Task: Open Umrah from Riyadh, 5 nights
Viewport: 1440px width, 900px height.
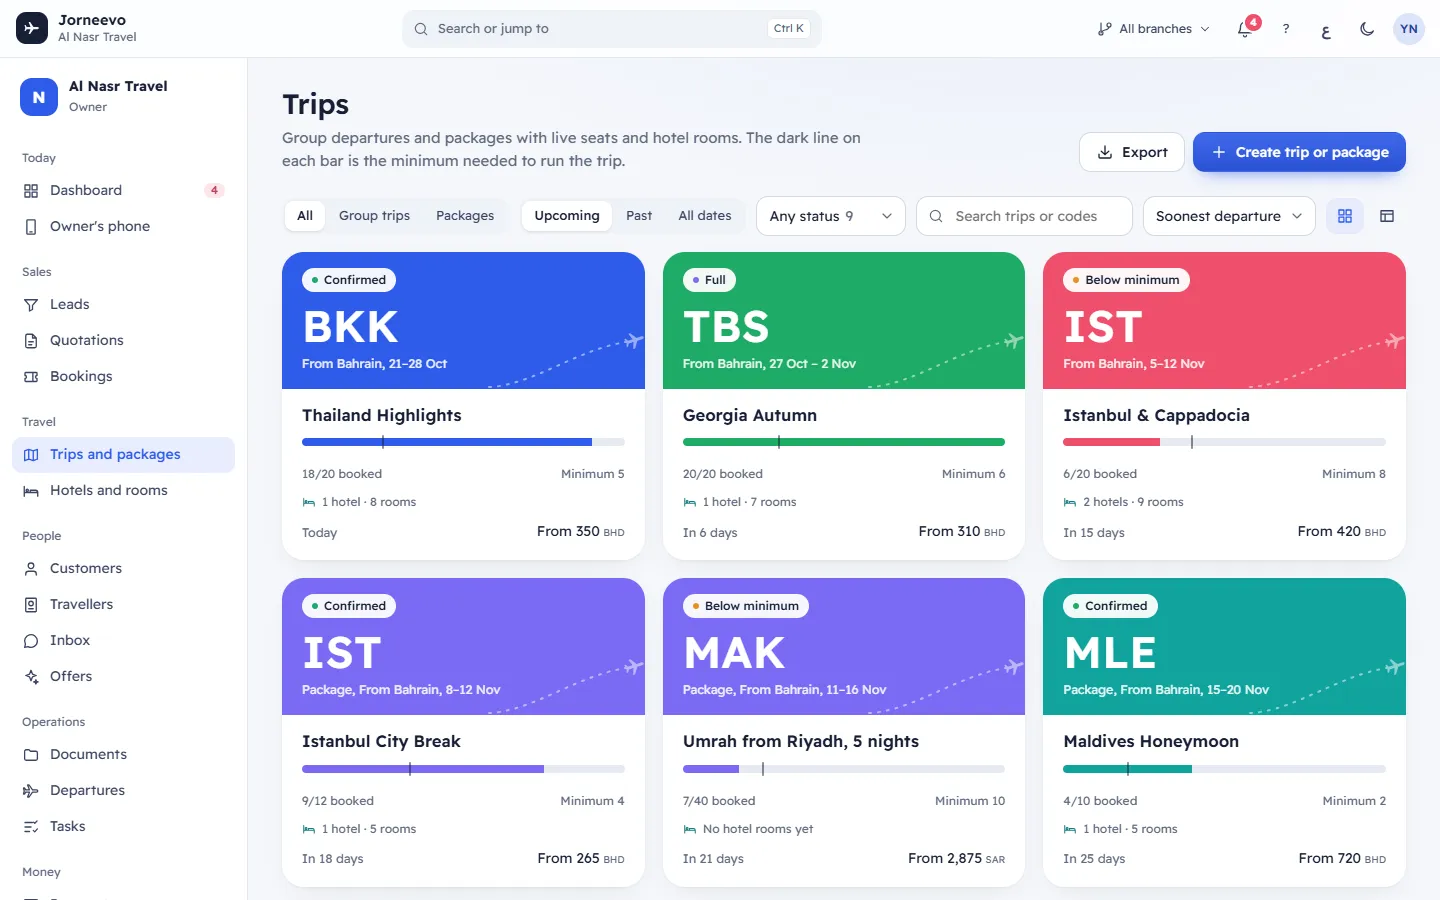Action: point(801,741)
